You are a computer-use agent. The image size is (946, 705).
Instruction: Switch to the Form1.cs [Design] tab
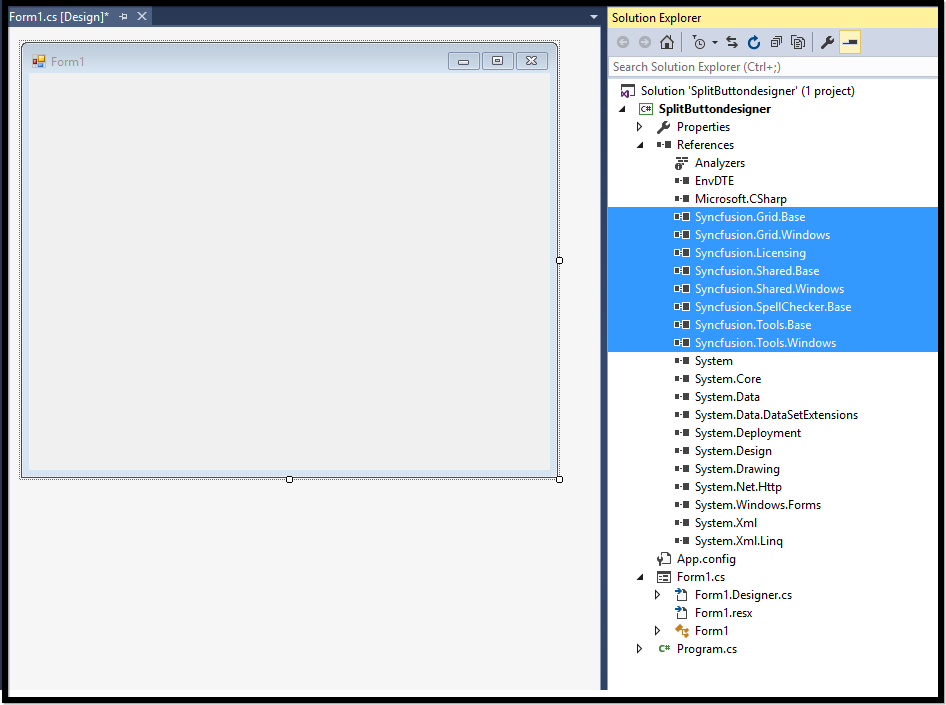[x=59, y=17]
